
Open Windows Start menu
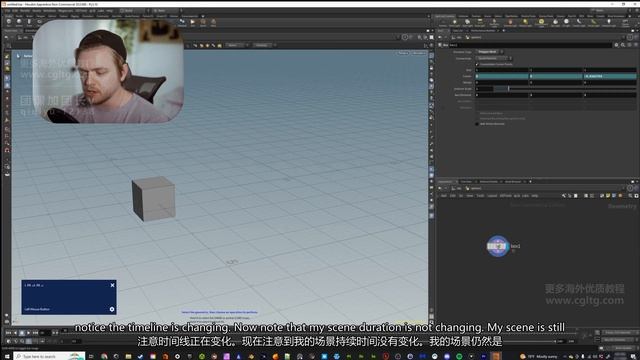(7, 356)
